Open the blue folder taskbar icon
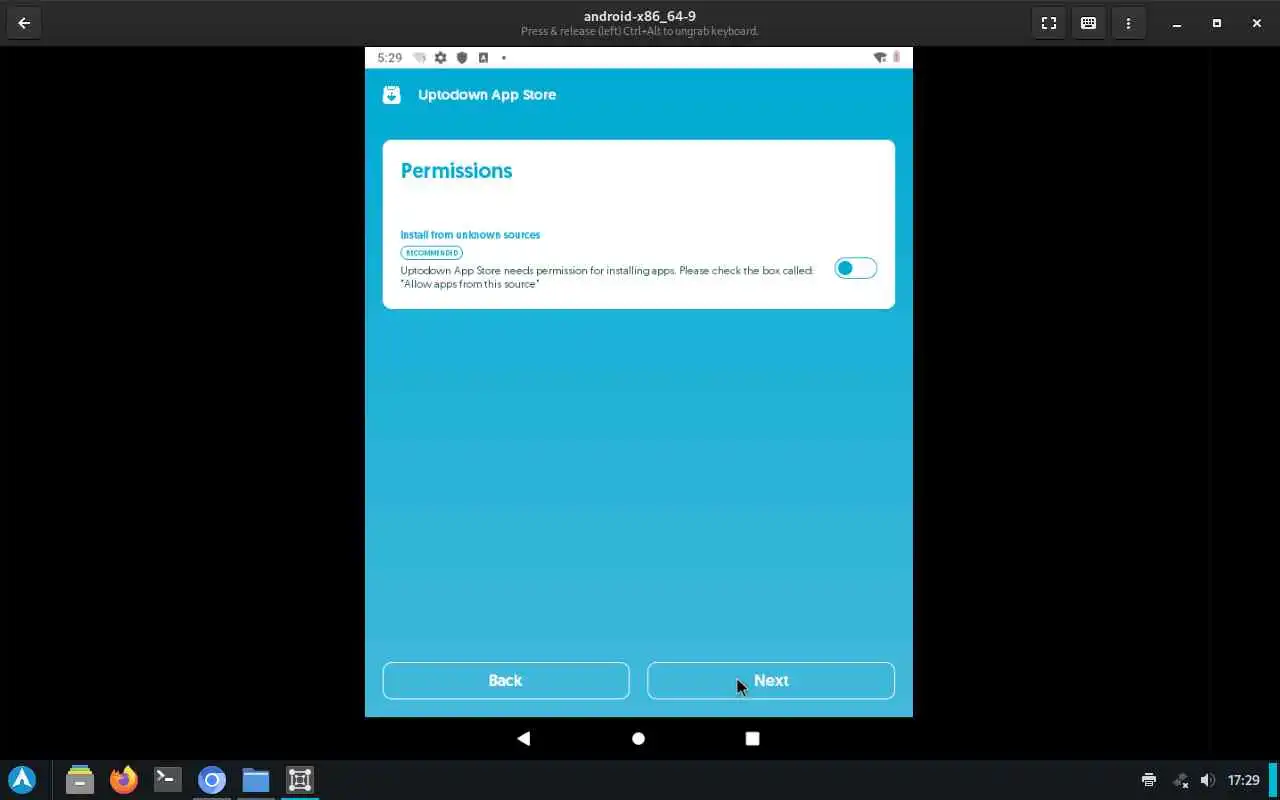Image resolution: width=1280 pixels, height=800 pixels. click(x=256, y=780)
